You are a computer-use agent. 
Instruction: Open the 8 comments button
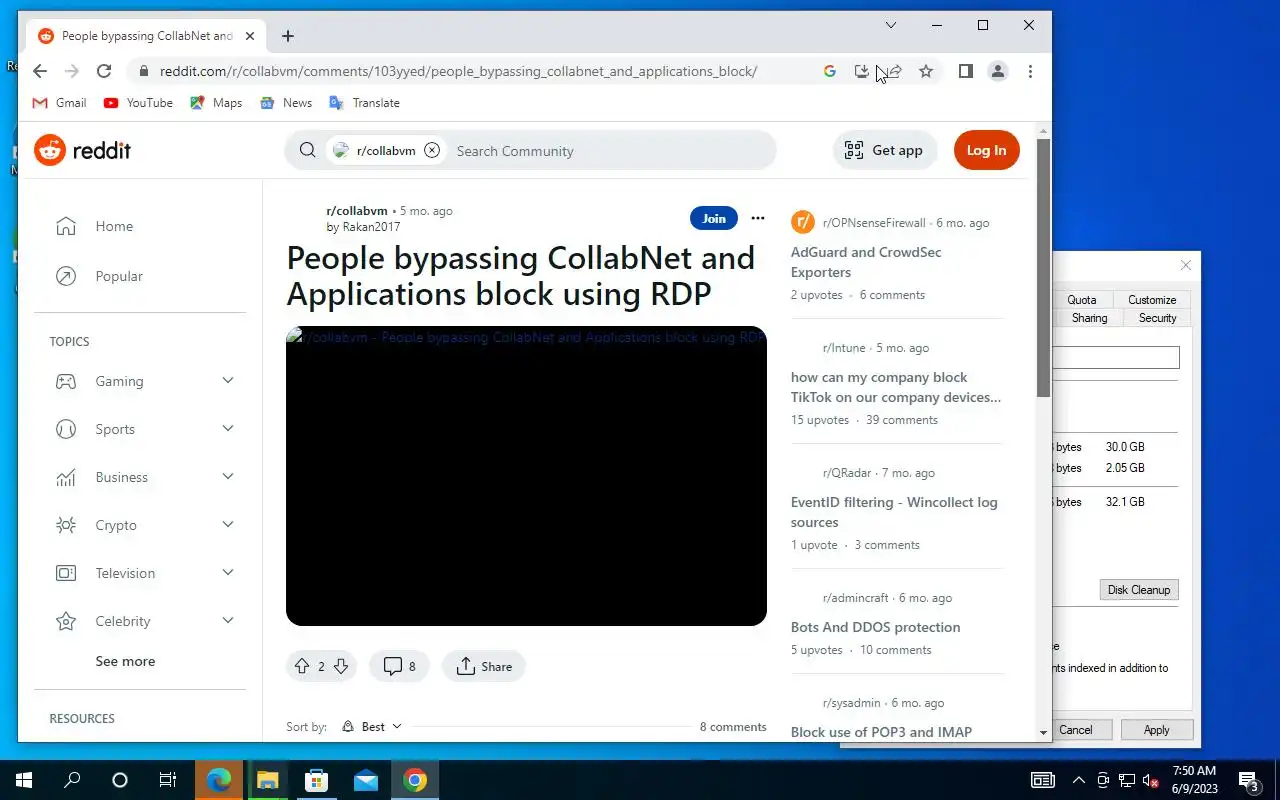click(399, 666)
